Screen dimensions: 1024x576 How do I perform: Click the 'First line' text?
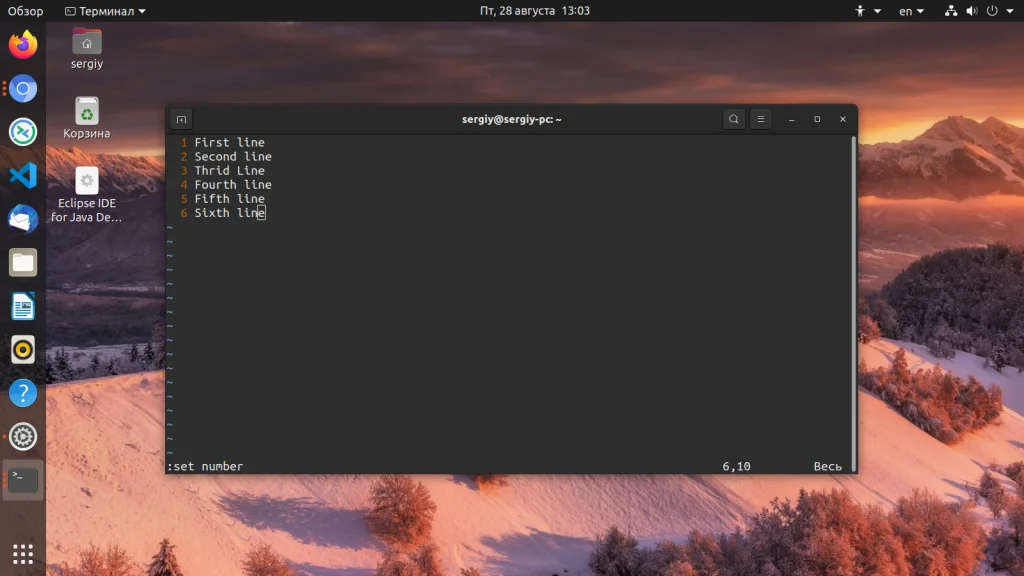point(229,142)
